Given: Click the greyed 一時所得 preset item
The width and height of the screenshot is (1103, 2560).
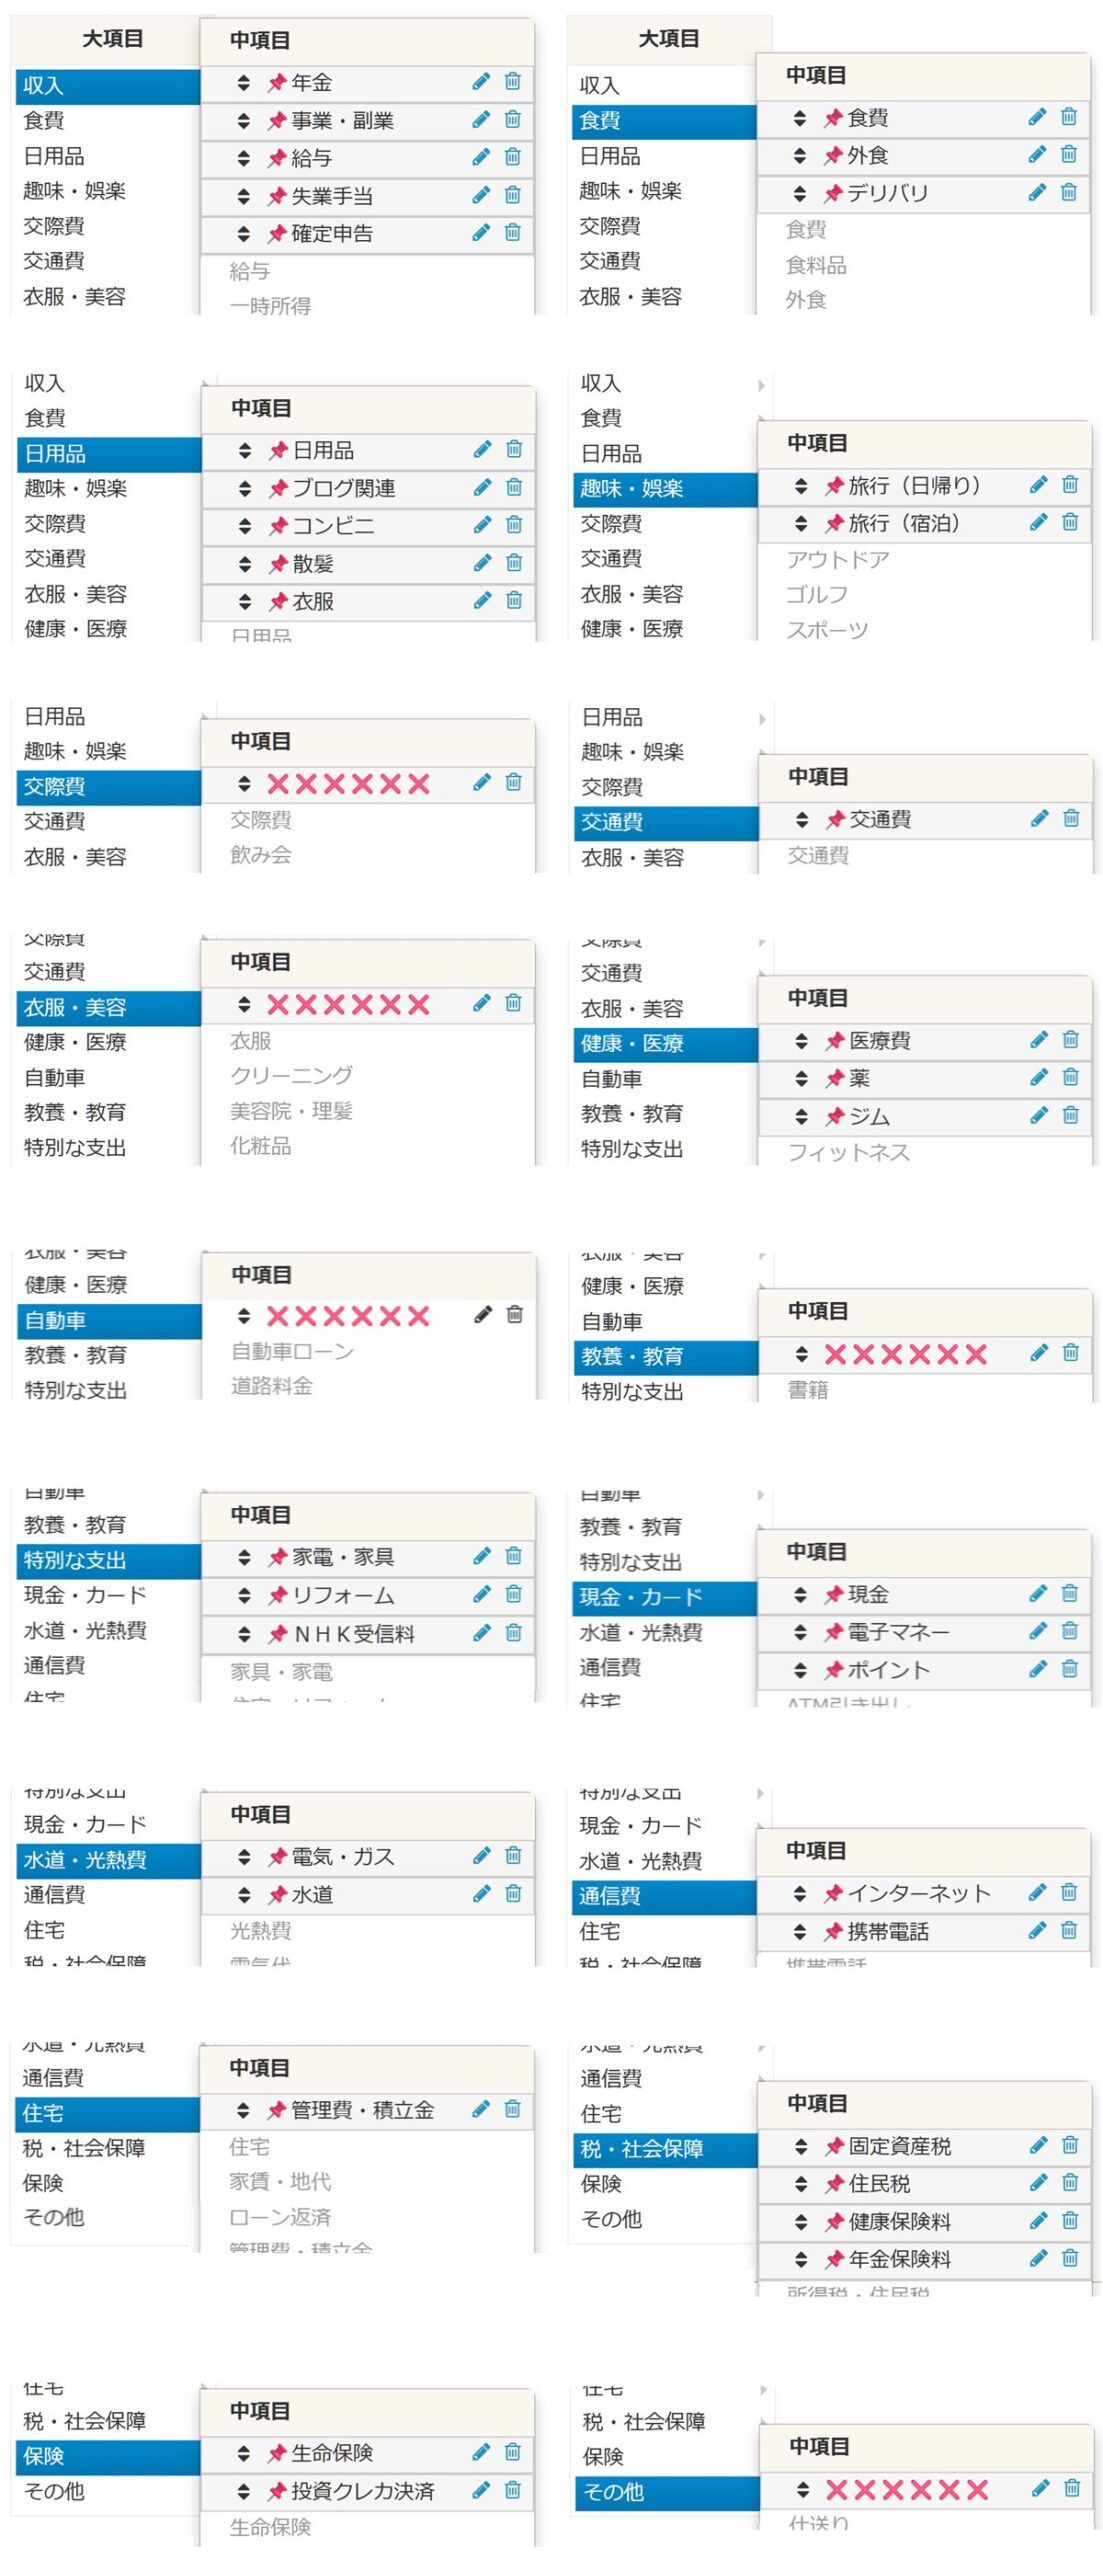Looking at the screenshot, I should click(270, 306).
